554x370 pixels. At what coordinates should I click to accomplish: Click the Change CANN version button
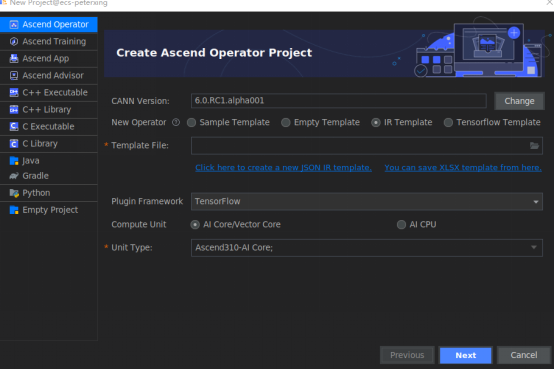(x=519, y=101)
